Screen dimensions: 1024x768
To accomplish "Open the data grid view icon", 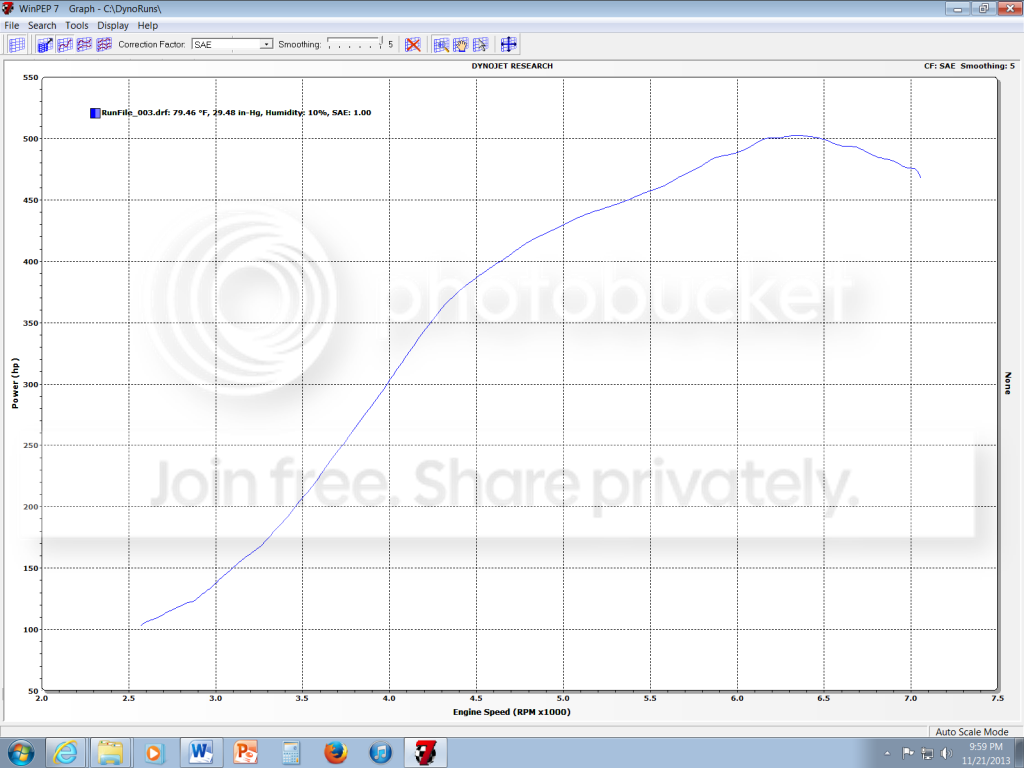I will [16, 45].
